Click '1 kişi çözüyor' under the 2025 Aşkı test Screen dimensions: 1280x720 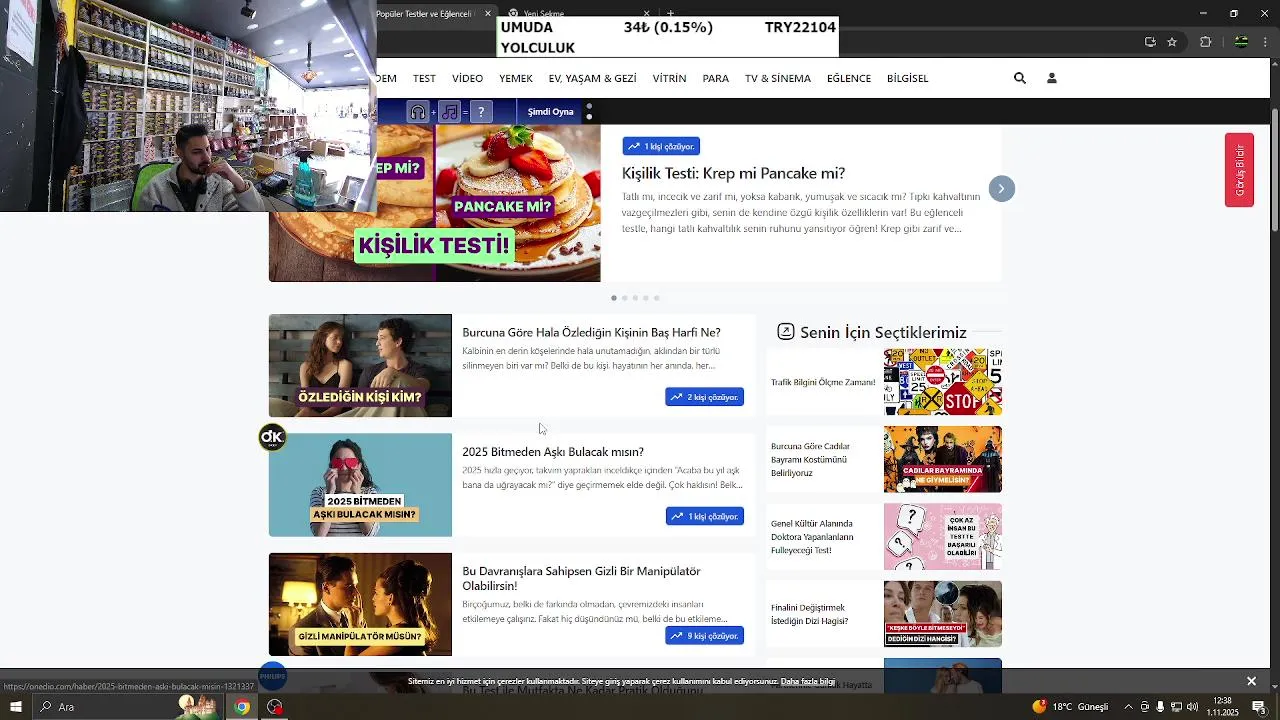pos(704,516)
